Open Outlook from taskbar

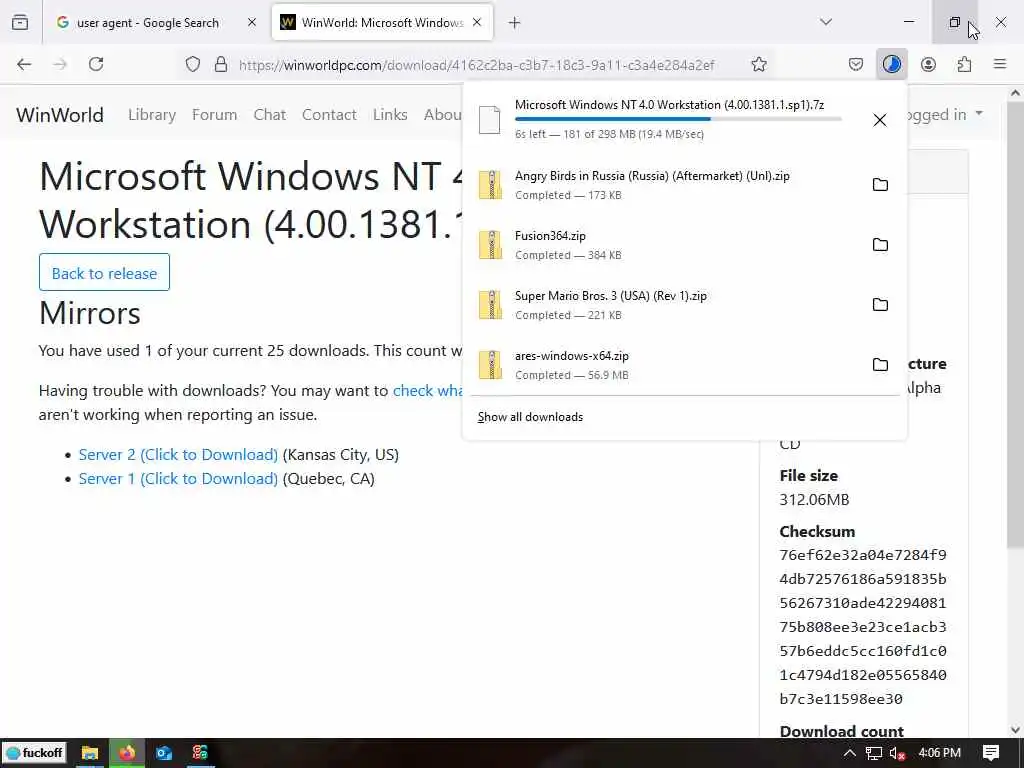click(163, 753)
